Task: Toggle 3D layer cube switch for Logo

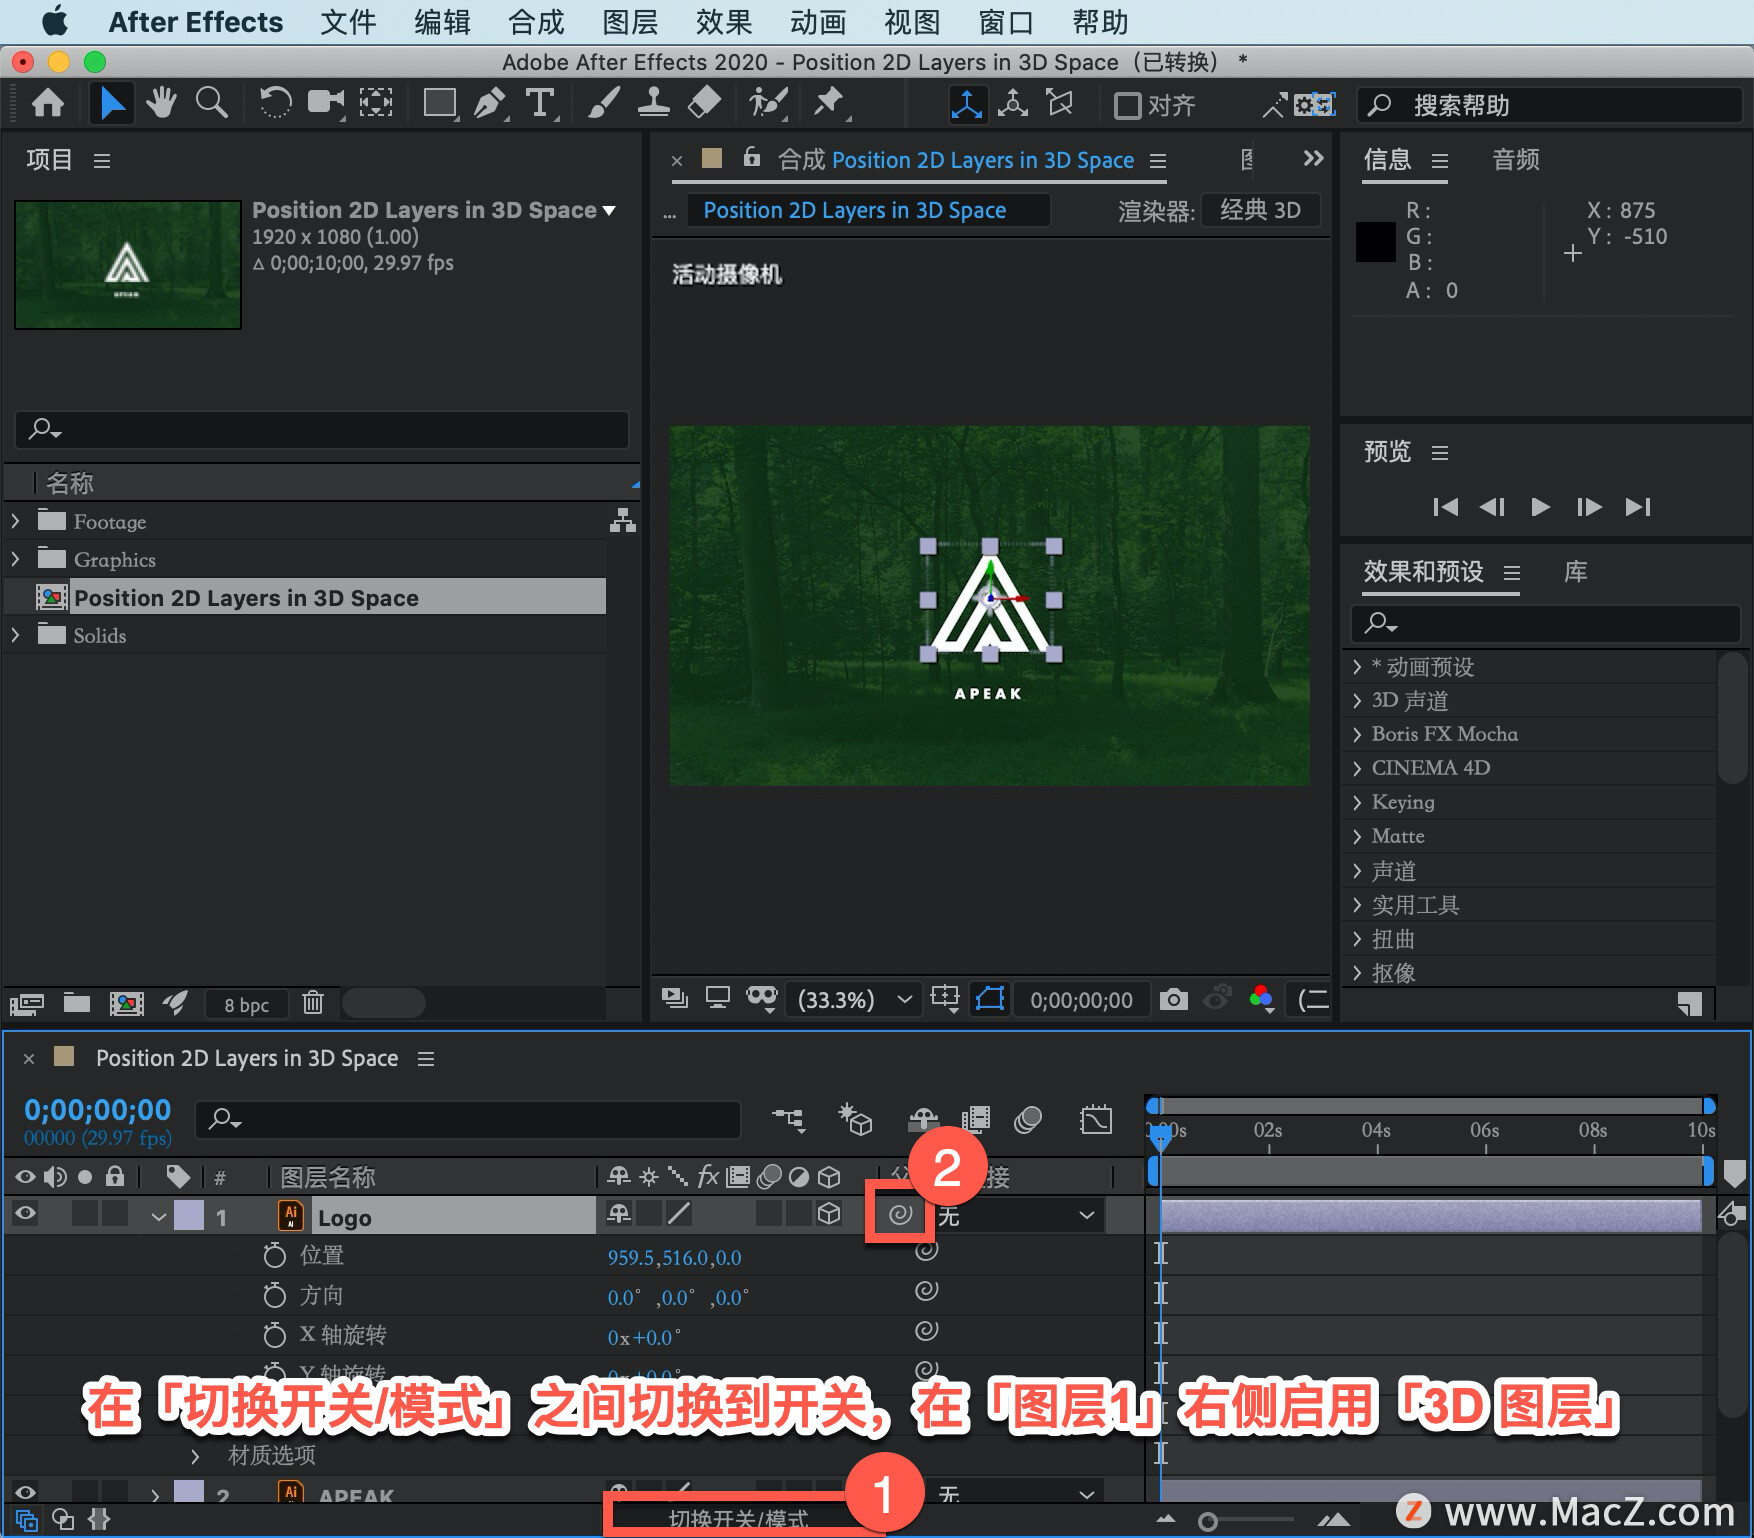Action: (x=829, y=1213)
